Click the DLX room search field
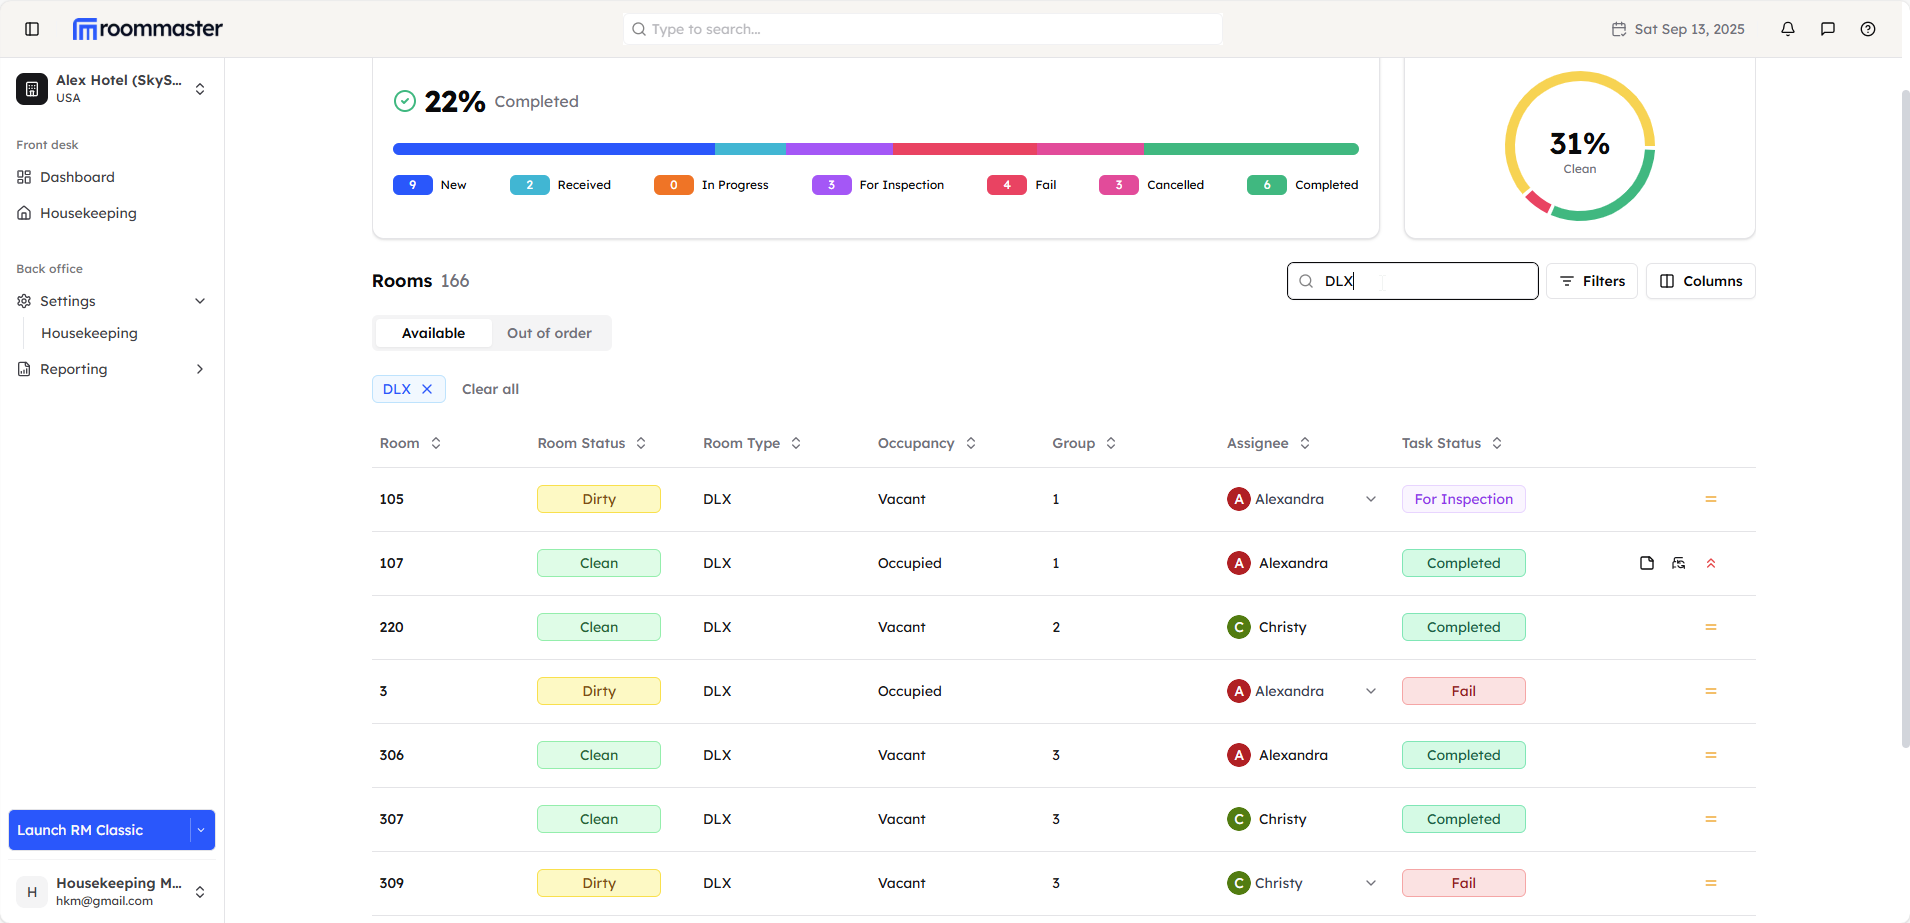Screen dimensions: 1910x923 click(1420, 281)
